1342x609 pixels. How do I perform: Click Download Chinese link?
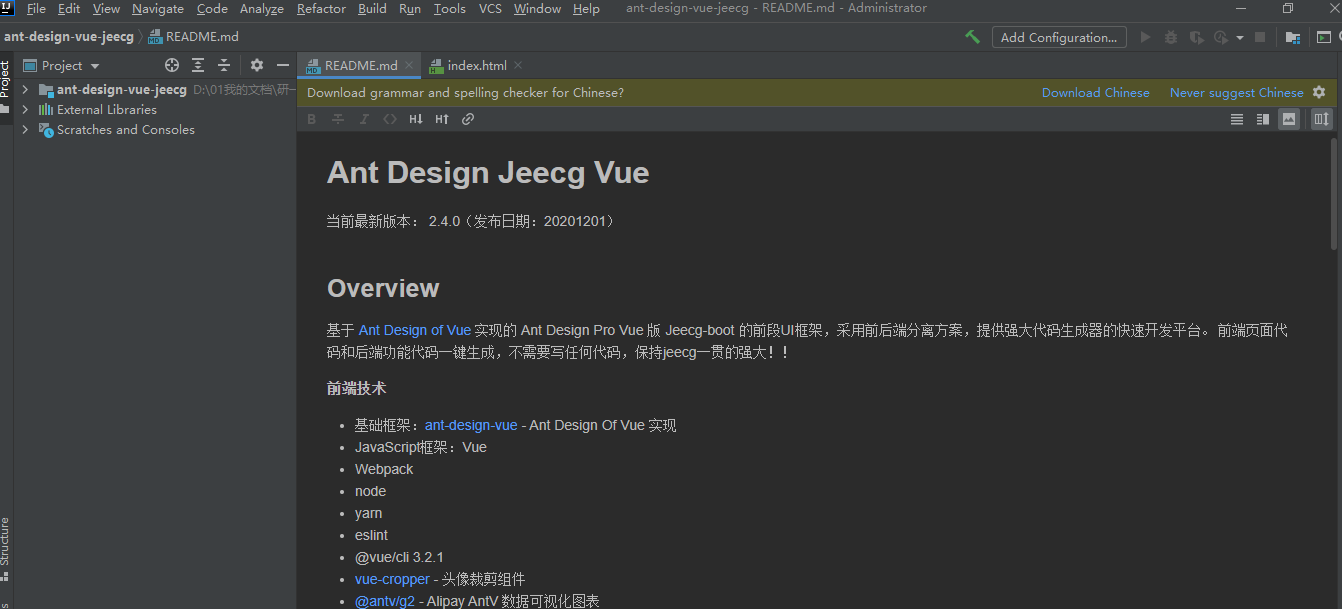pos(1096,92)
